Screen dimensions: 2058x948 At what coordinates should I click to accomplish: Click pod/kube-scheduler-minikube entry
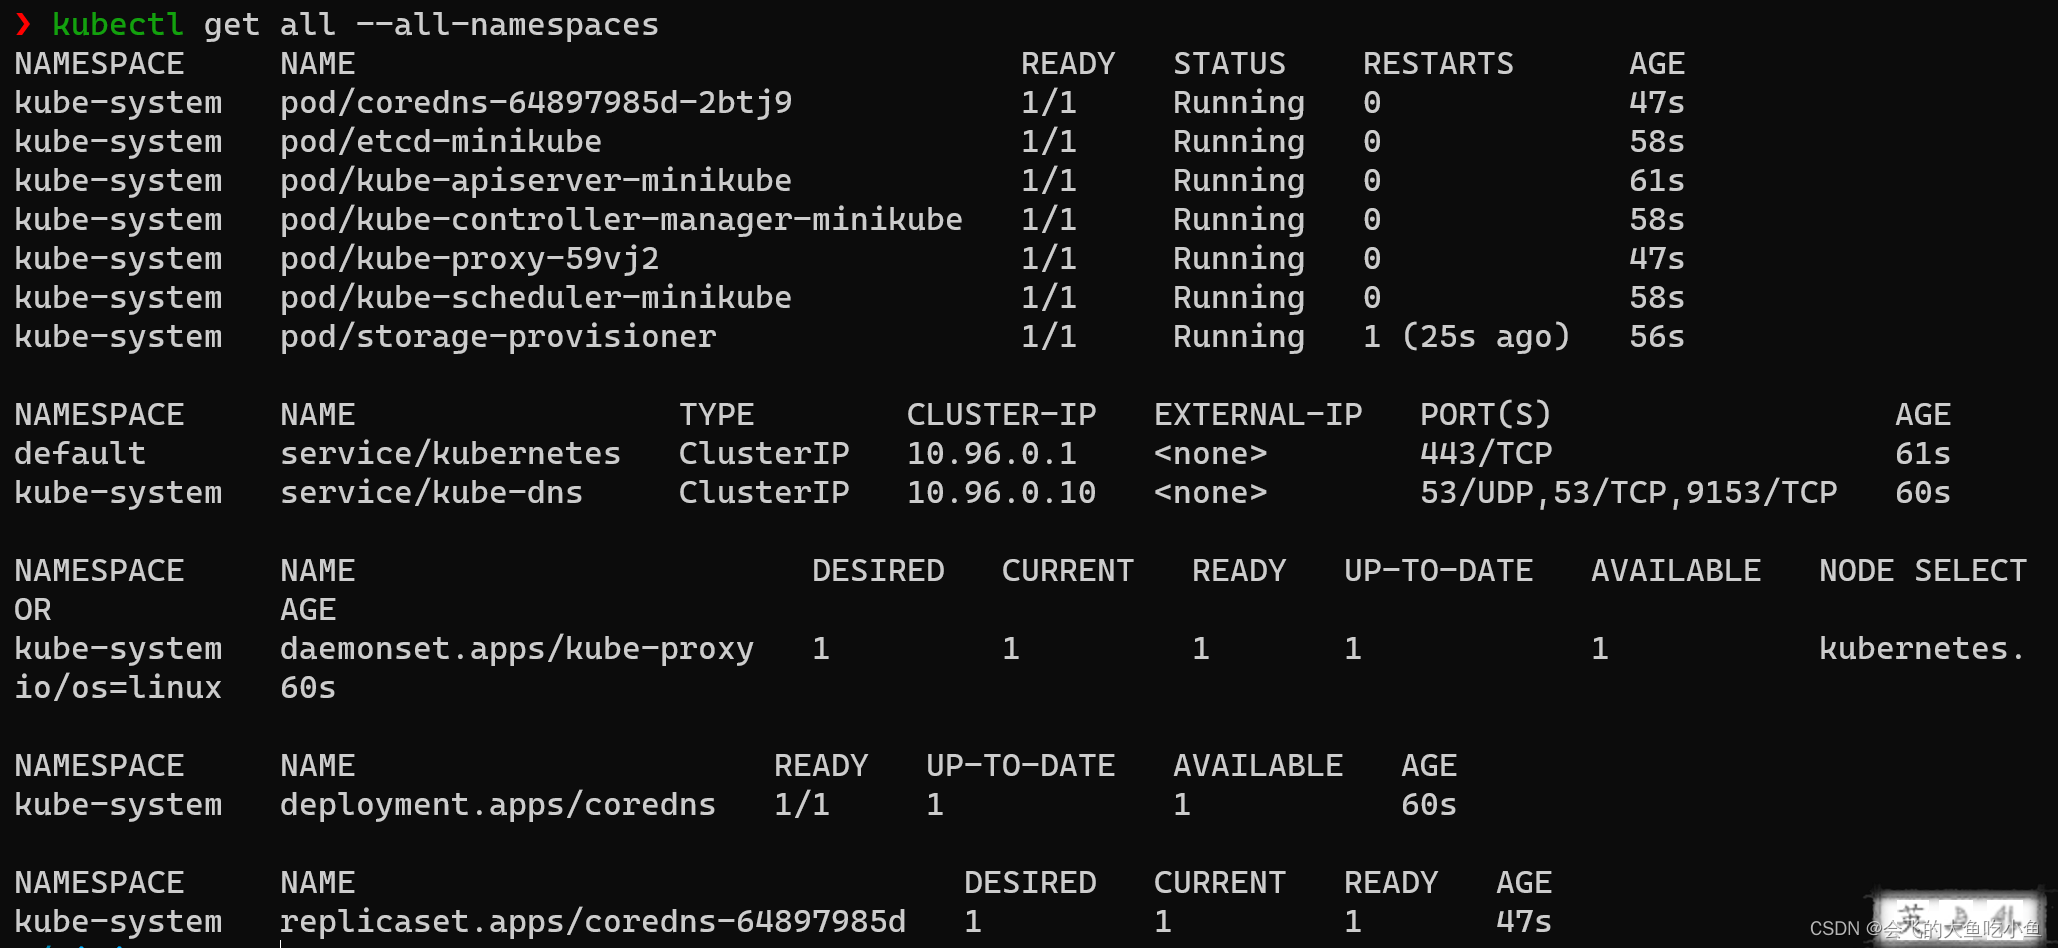click(x=536, y=298)
